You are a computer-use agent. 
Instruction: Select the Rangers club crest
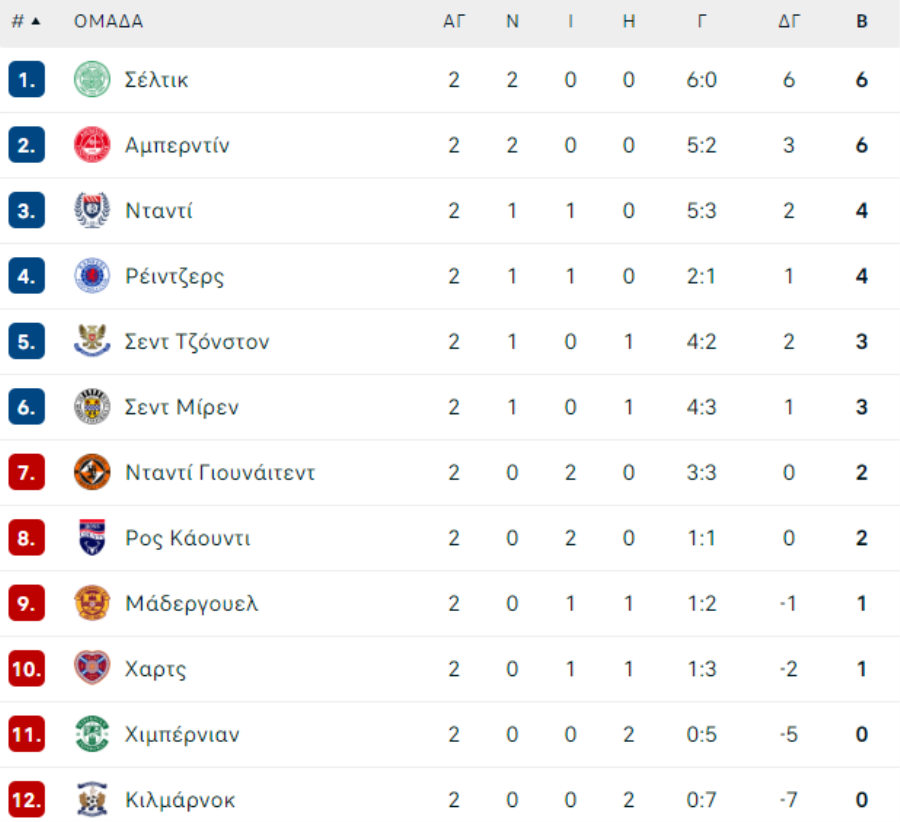coord(92,276)
